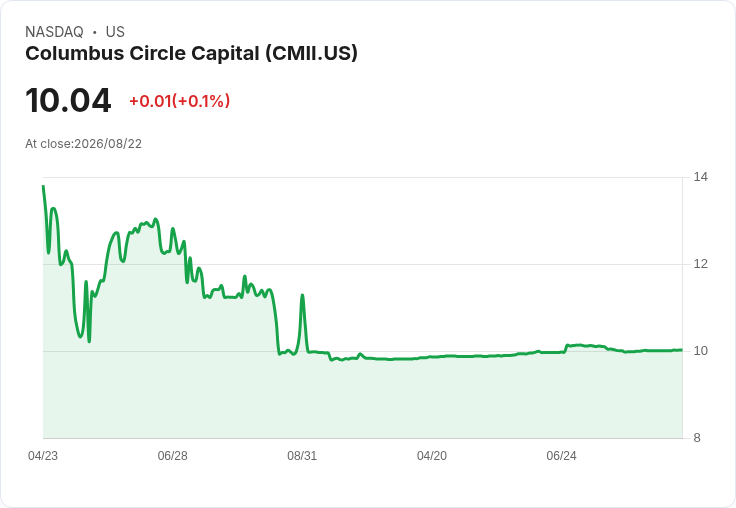Screen dimensions: 736x508
Task: Click the dot separator between NASDAQ and US
Action: 95,32
